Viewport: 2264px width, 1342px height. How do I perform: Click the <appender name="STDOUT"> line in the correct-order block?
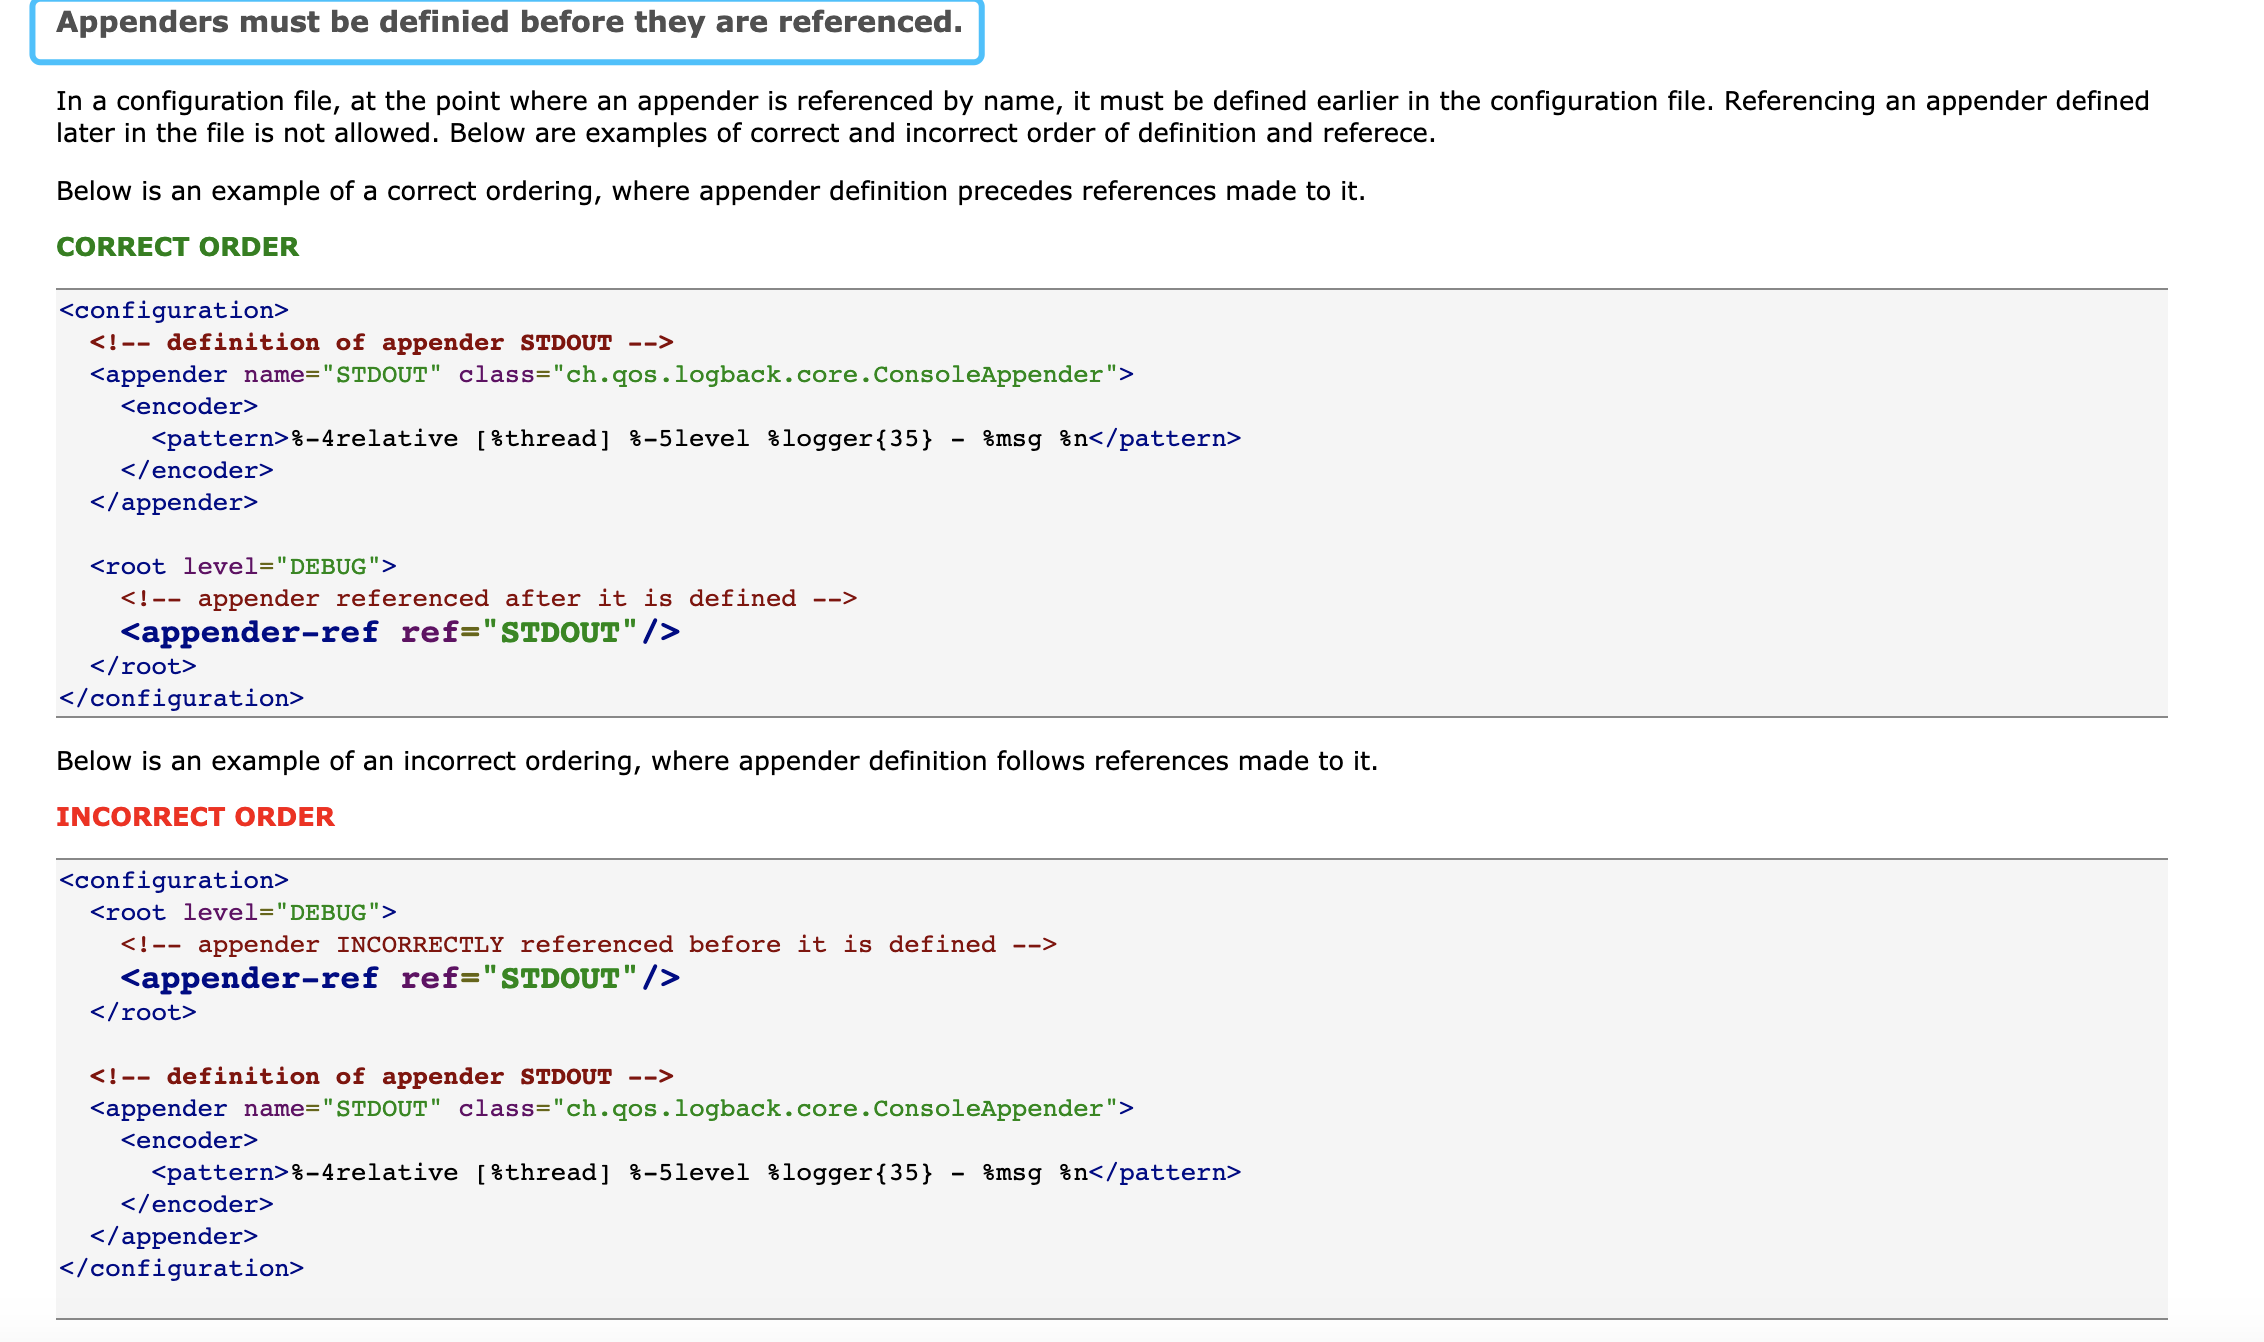pyautogui.click(x=612, y=375)
